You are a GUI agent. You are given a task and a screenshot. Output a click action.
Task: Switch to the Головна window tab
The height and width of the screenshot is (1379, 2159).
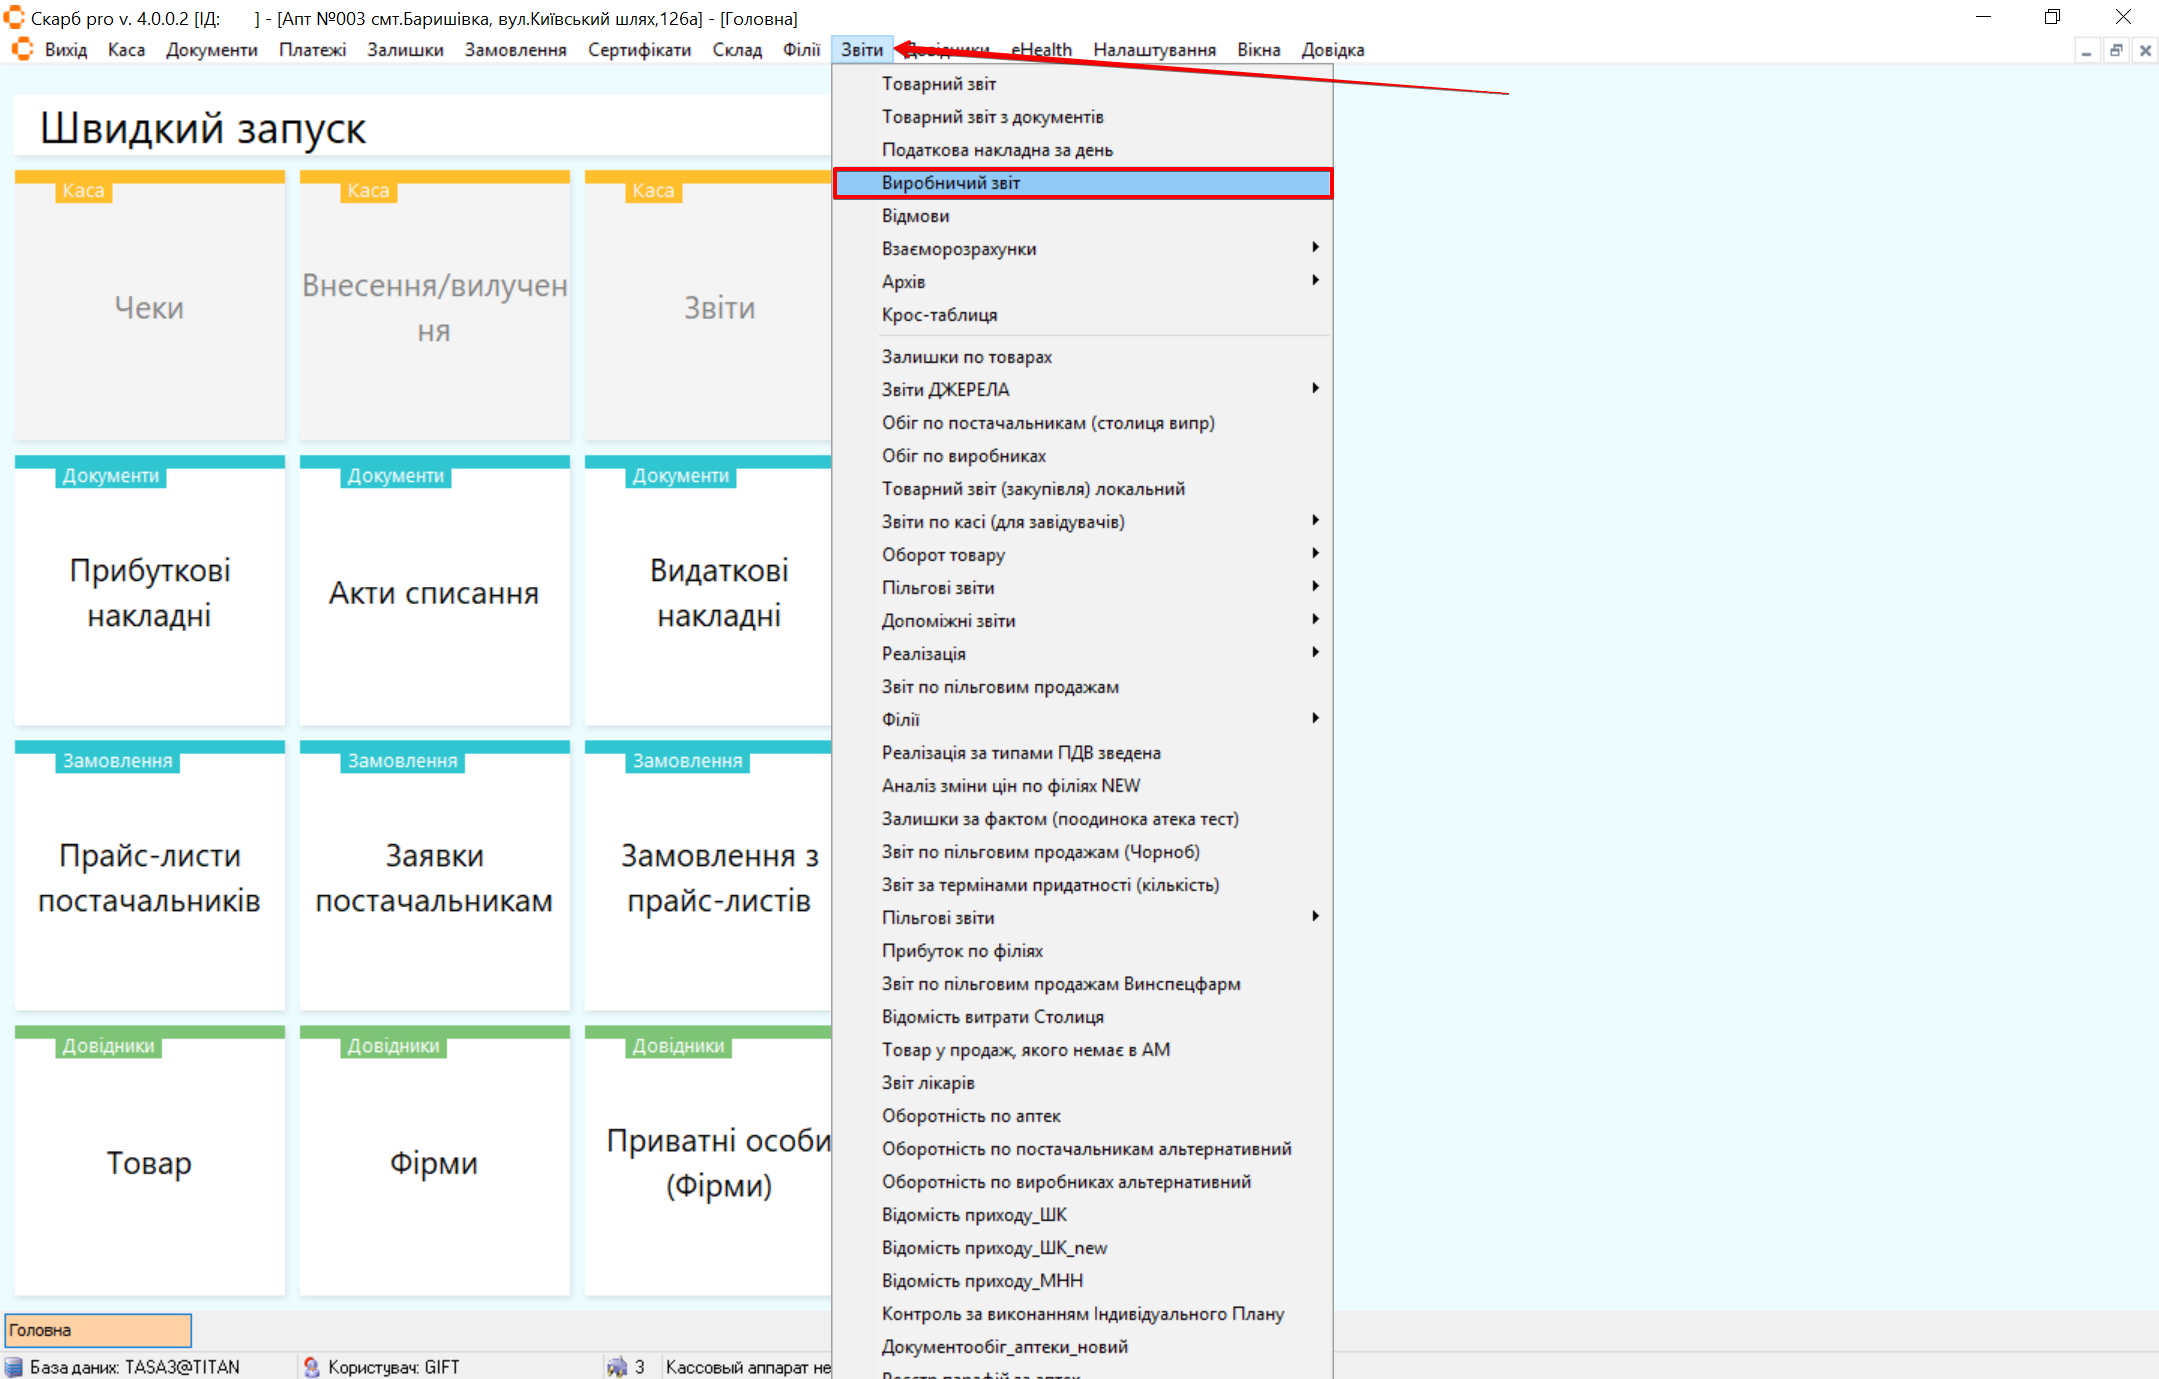[x=98, y=1330]
